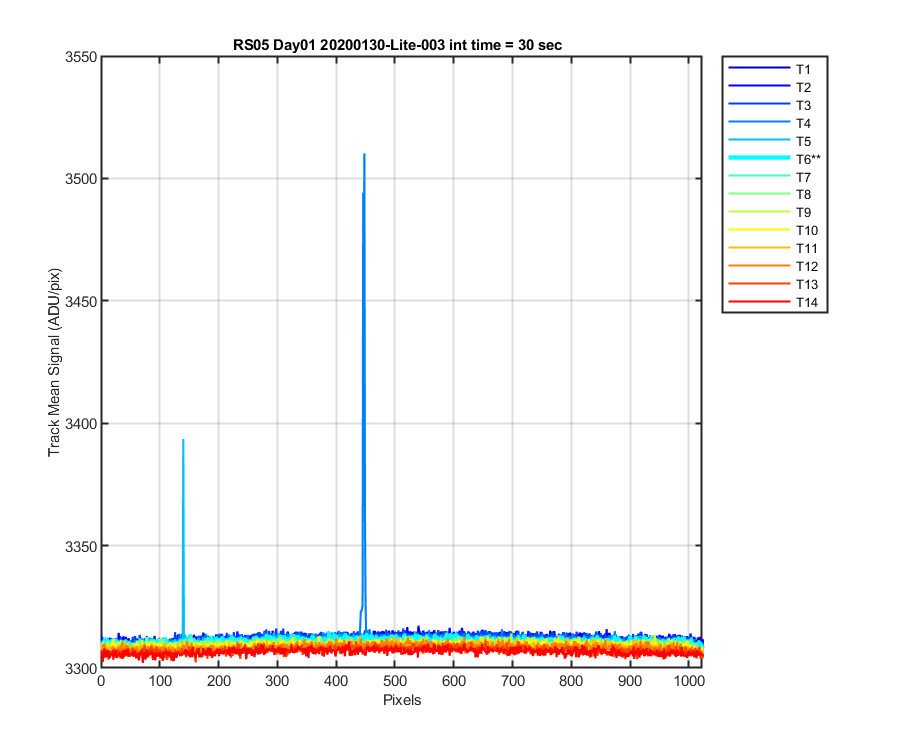The width and height of the screenshot is (900, 750).
Task: Click the y-axis tick label 3450
Action: click(x=81, y=301)
